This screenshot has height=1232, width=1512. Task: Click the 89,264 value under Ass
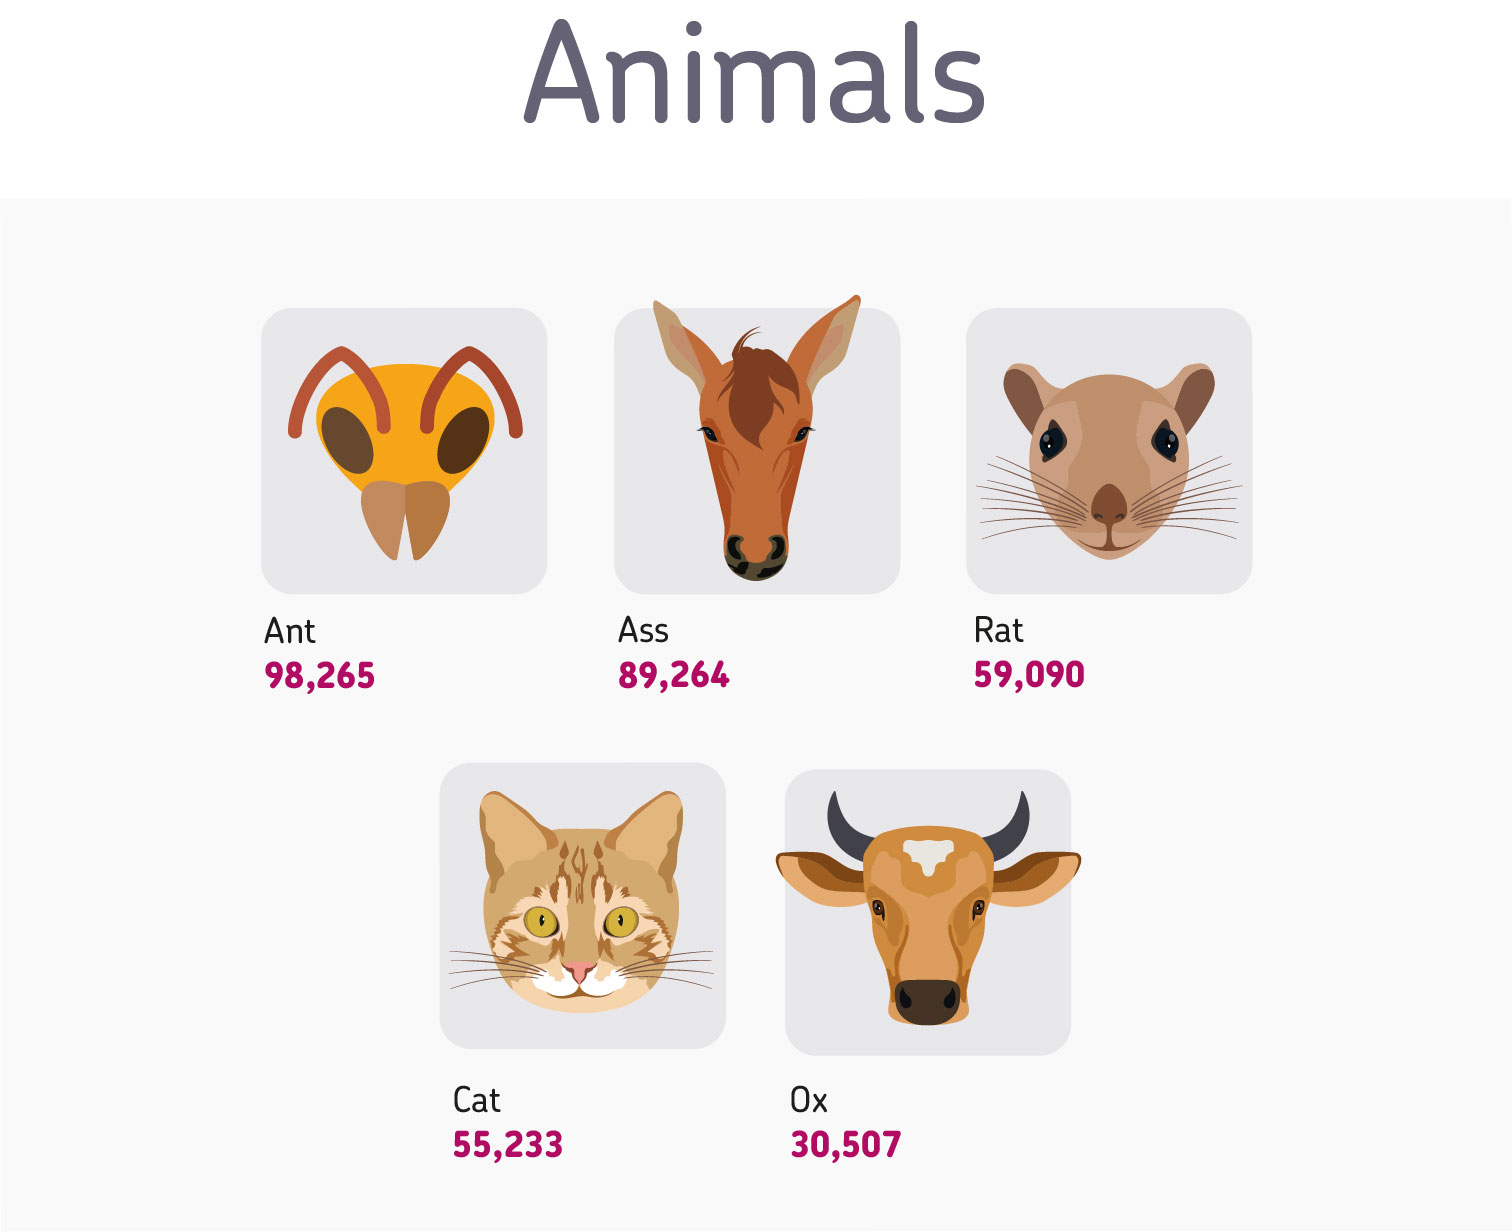pos(673,675)
